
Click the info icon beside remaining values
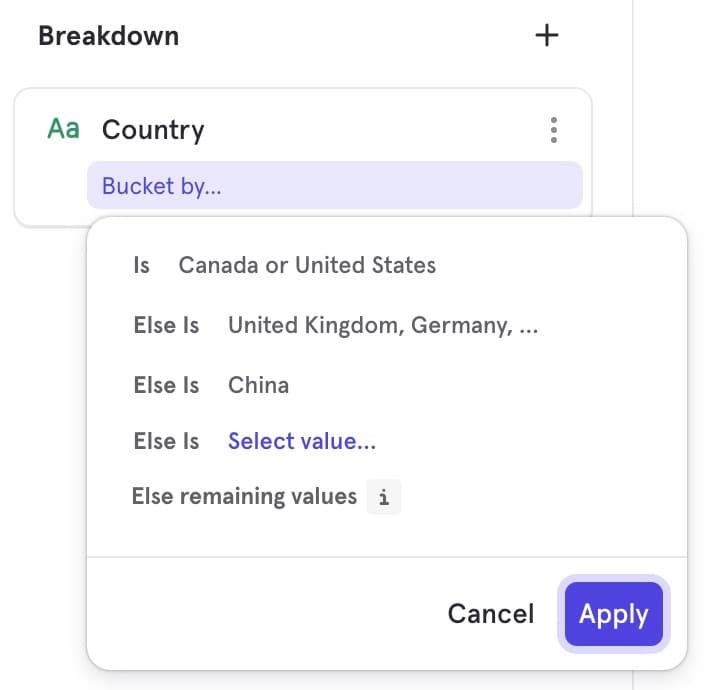click(x=384, y=497)
